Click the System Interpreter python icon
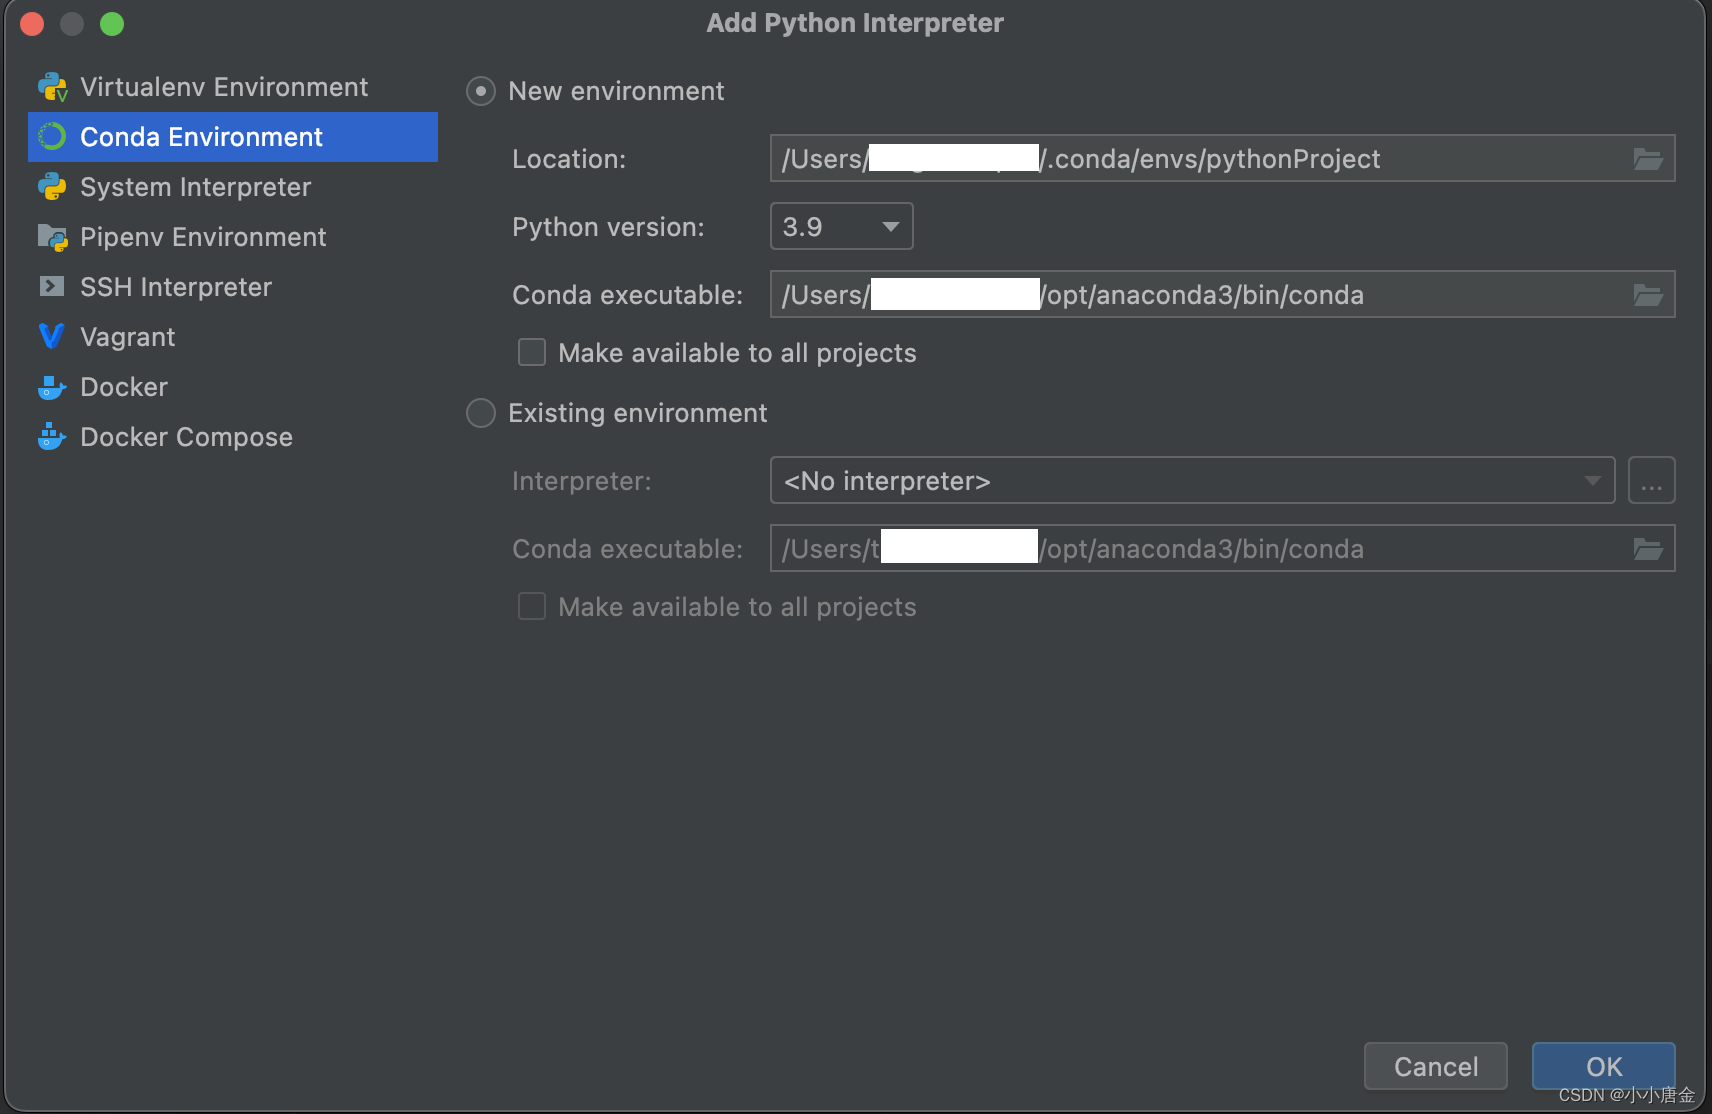 click(52, 187)
